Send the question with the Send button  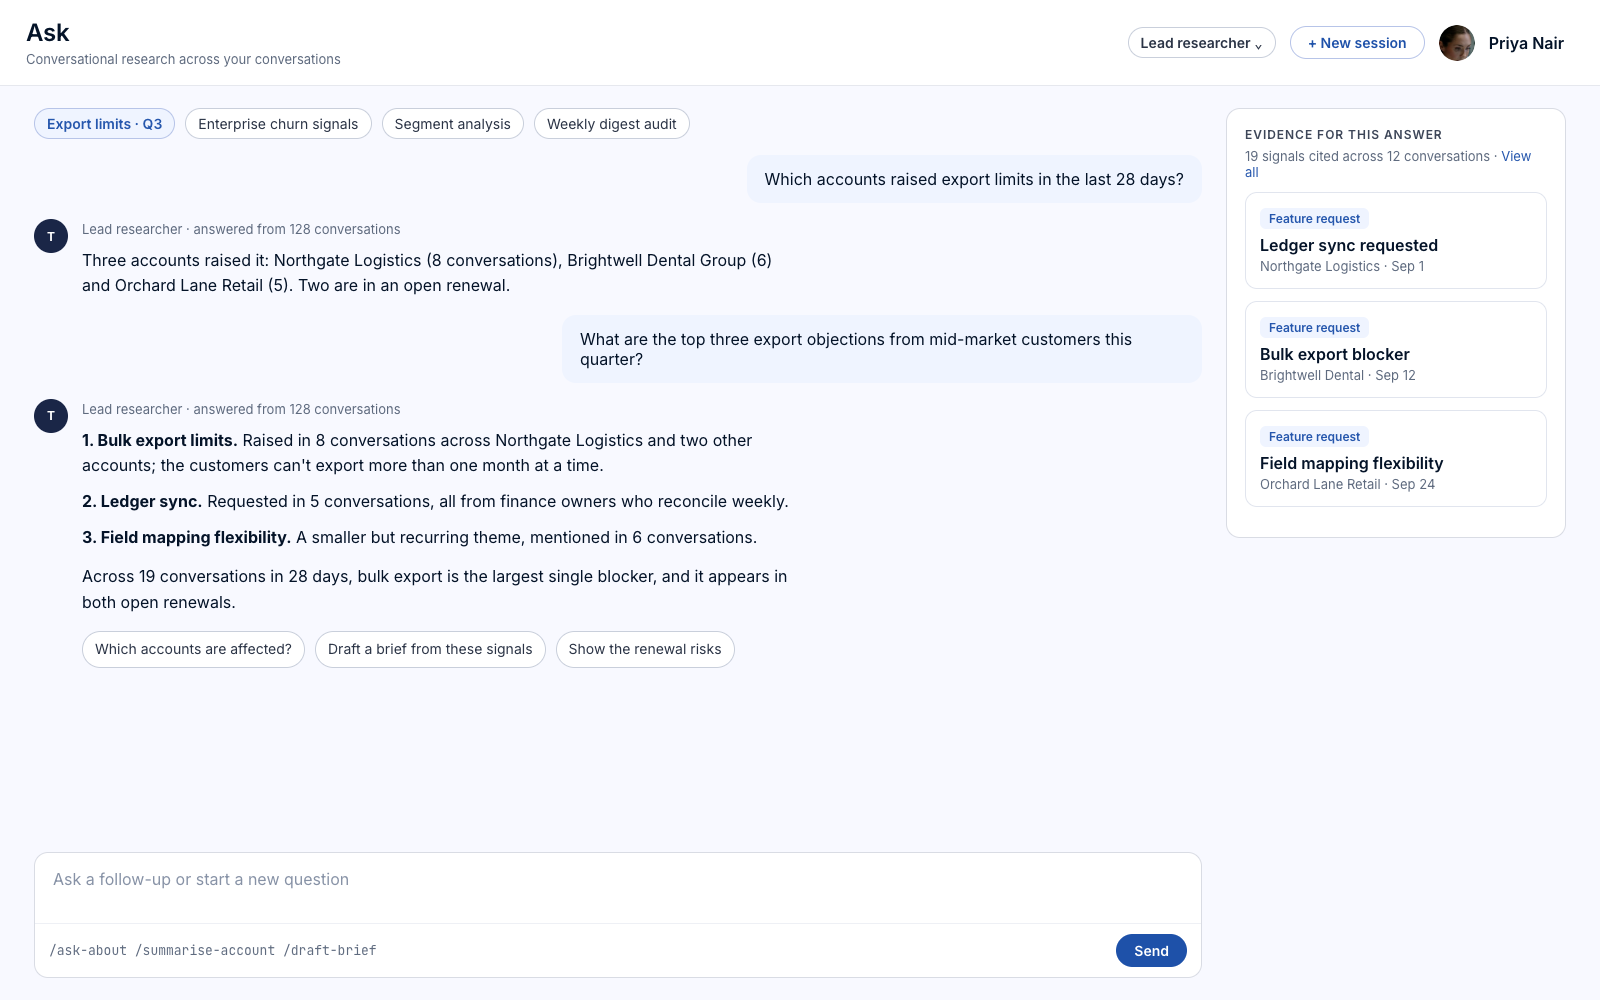tap(1151, 951)
